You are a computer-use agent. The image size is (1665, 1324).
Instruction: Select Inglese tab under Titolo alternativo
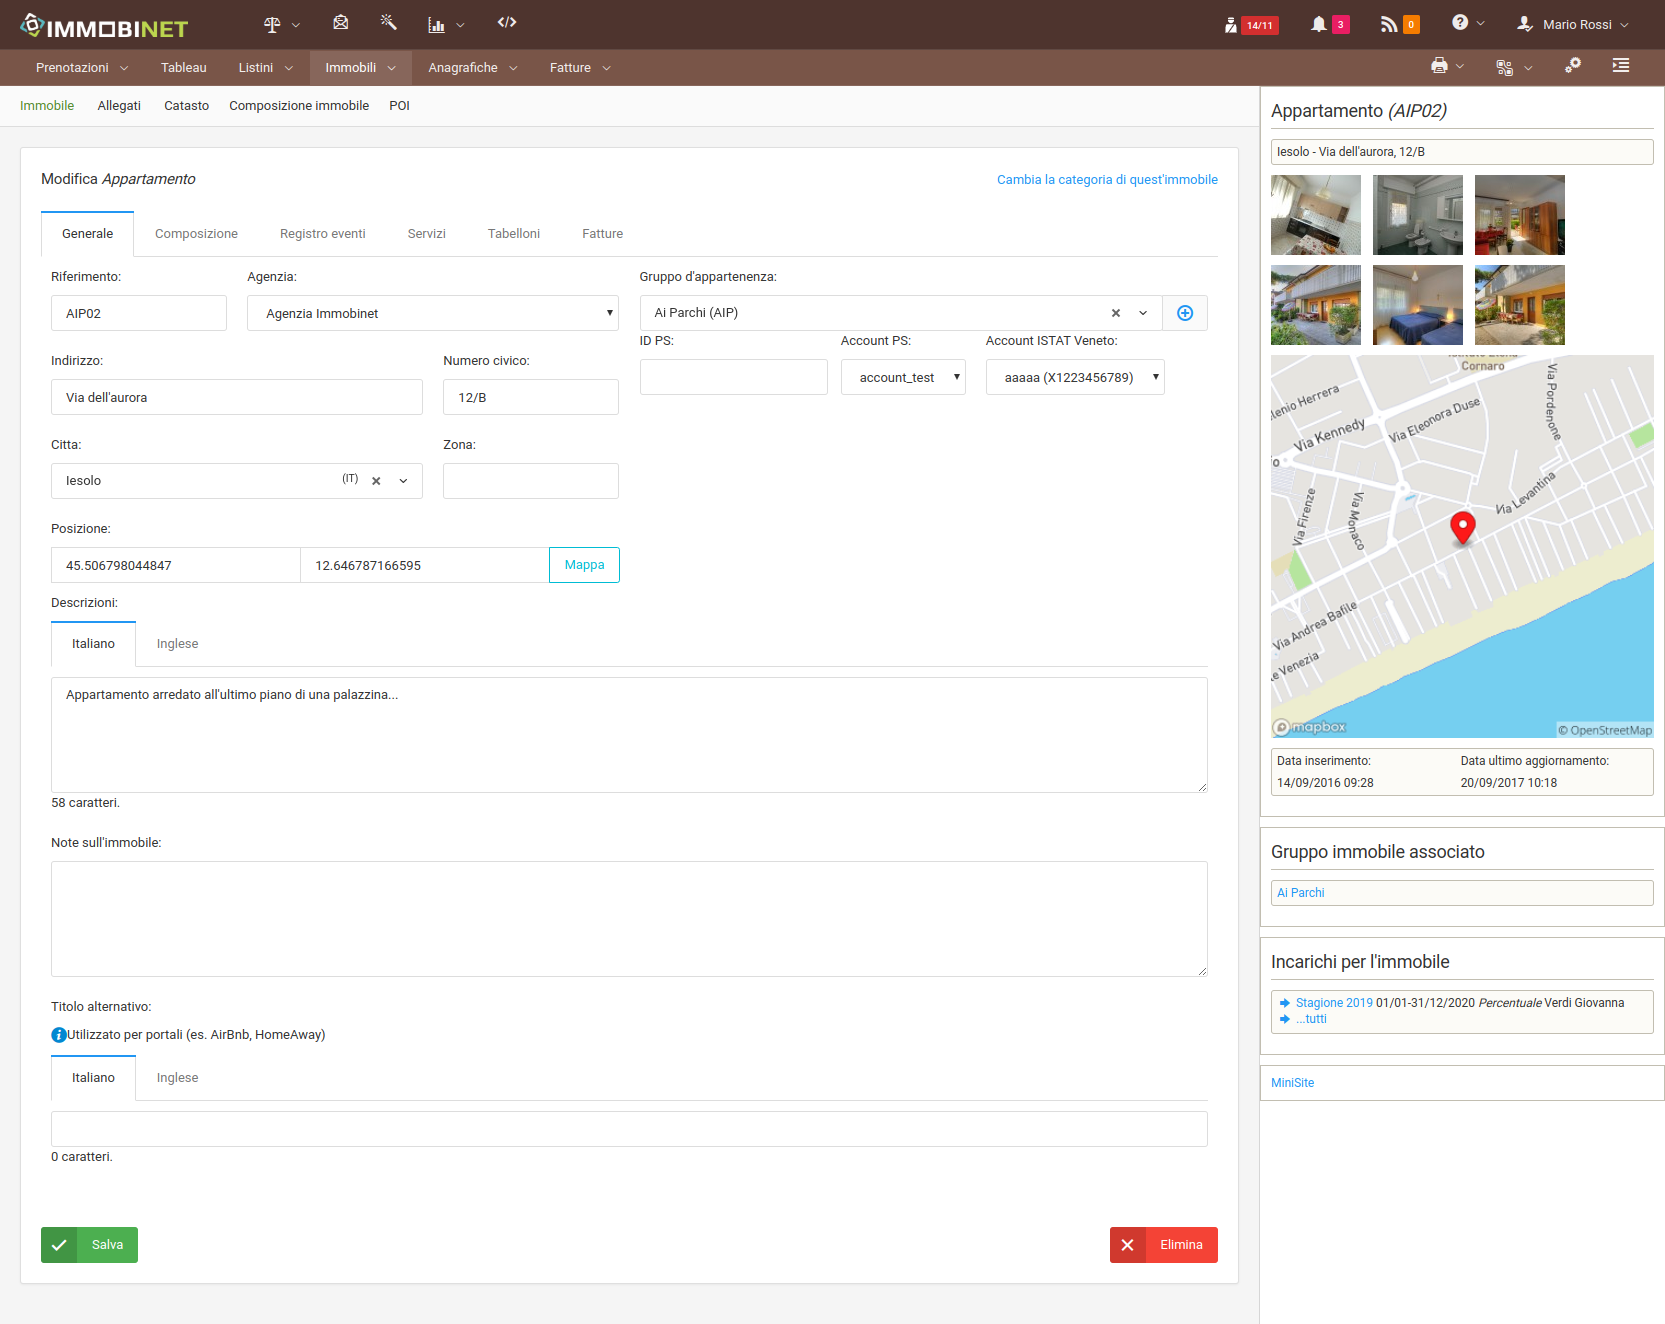(x=178, y=1078)
